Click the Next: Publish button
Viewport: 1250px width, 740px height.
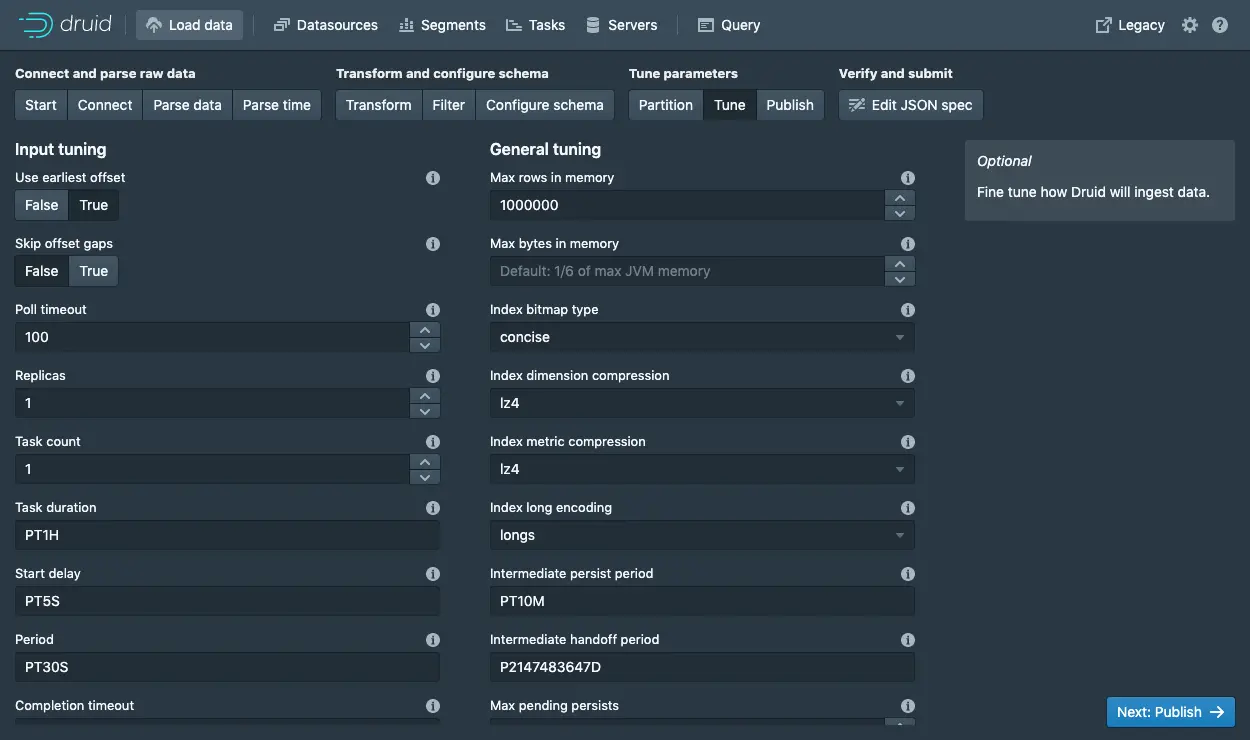click(1170, 712)
